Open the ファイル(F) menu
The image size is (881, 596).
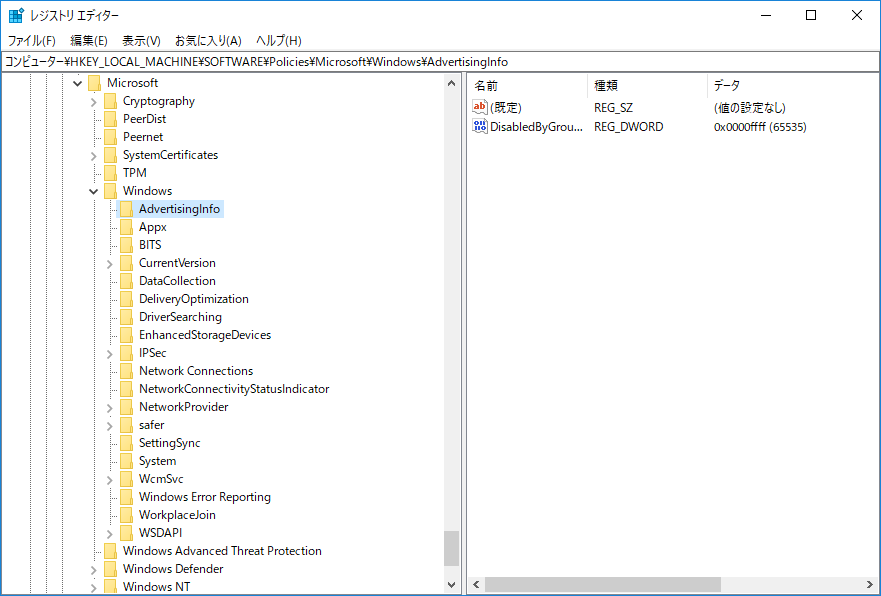coord(32,41)
